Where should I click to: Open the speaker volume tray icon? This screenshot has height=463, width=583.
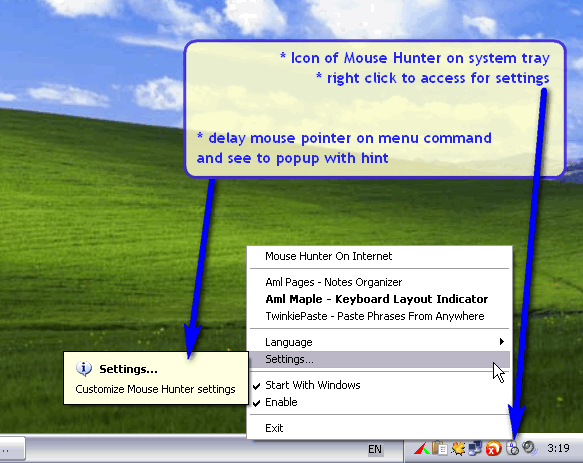pyautogui.click(x=529, y=448)
